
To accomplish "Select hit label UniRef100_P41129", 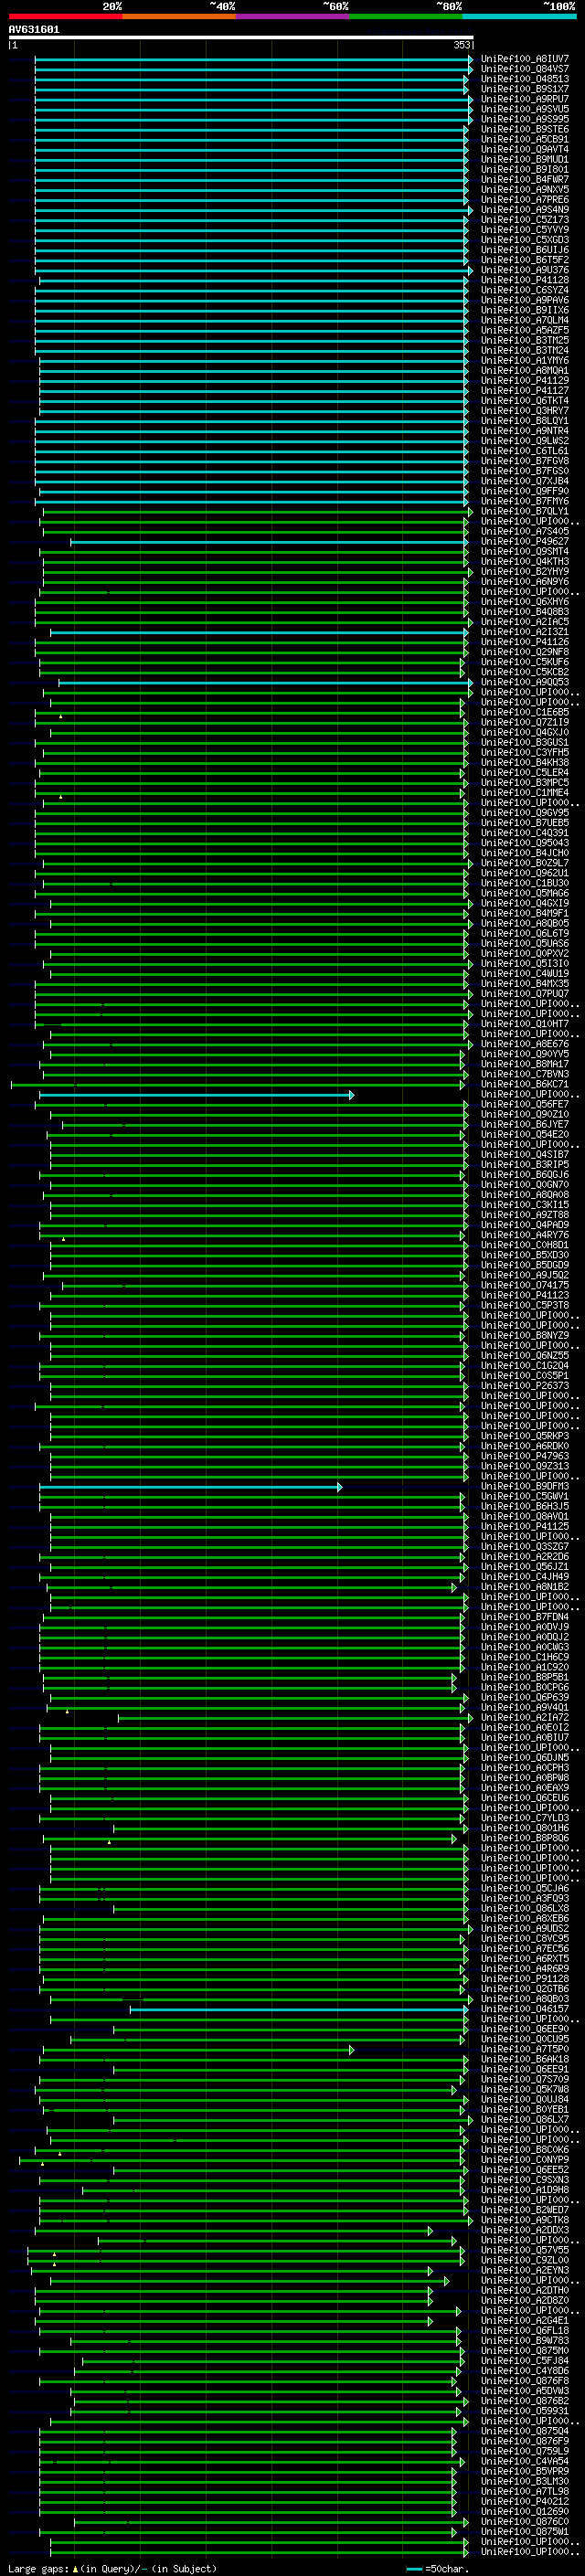I will tap(525, 381).
